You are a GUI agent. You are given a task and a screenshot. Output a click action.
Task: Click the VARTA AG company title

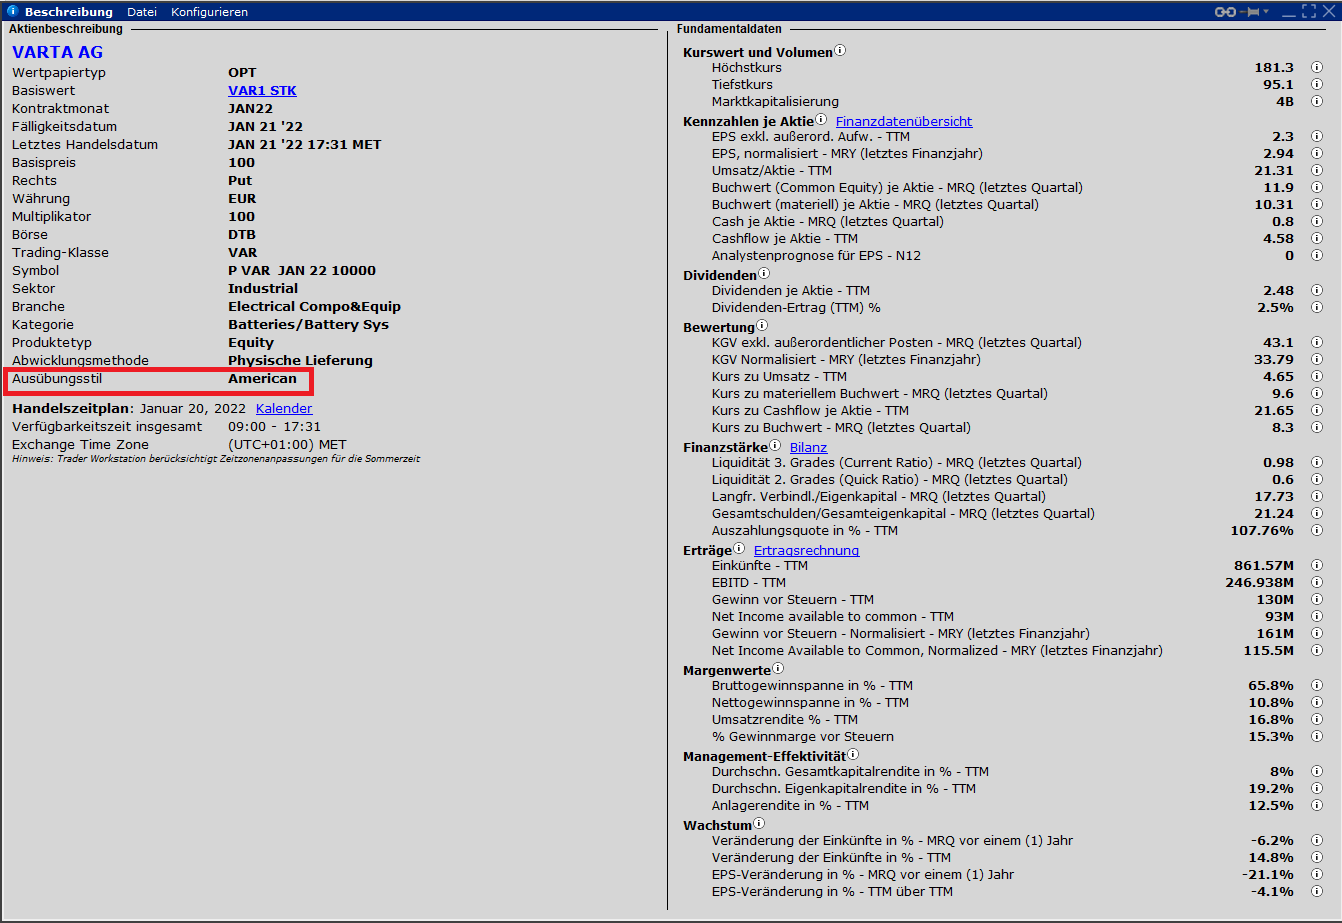coord(57,52)
